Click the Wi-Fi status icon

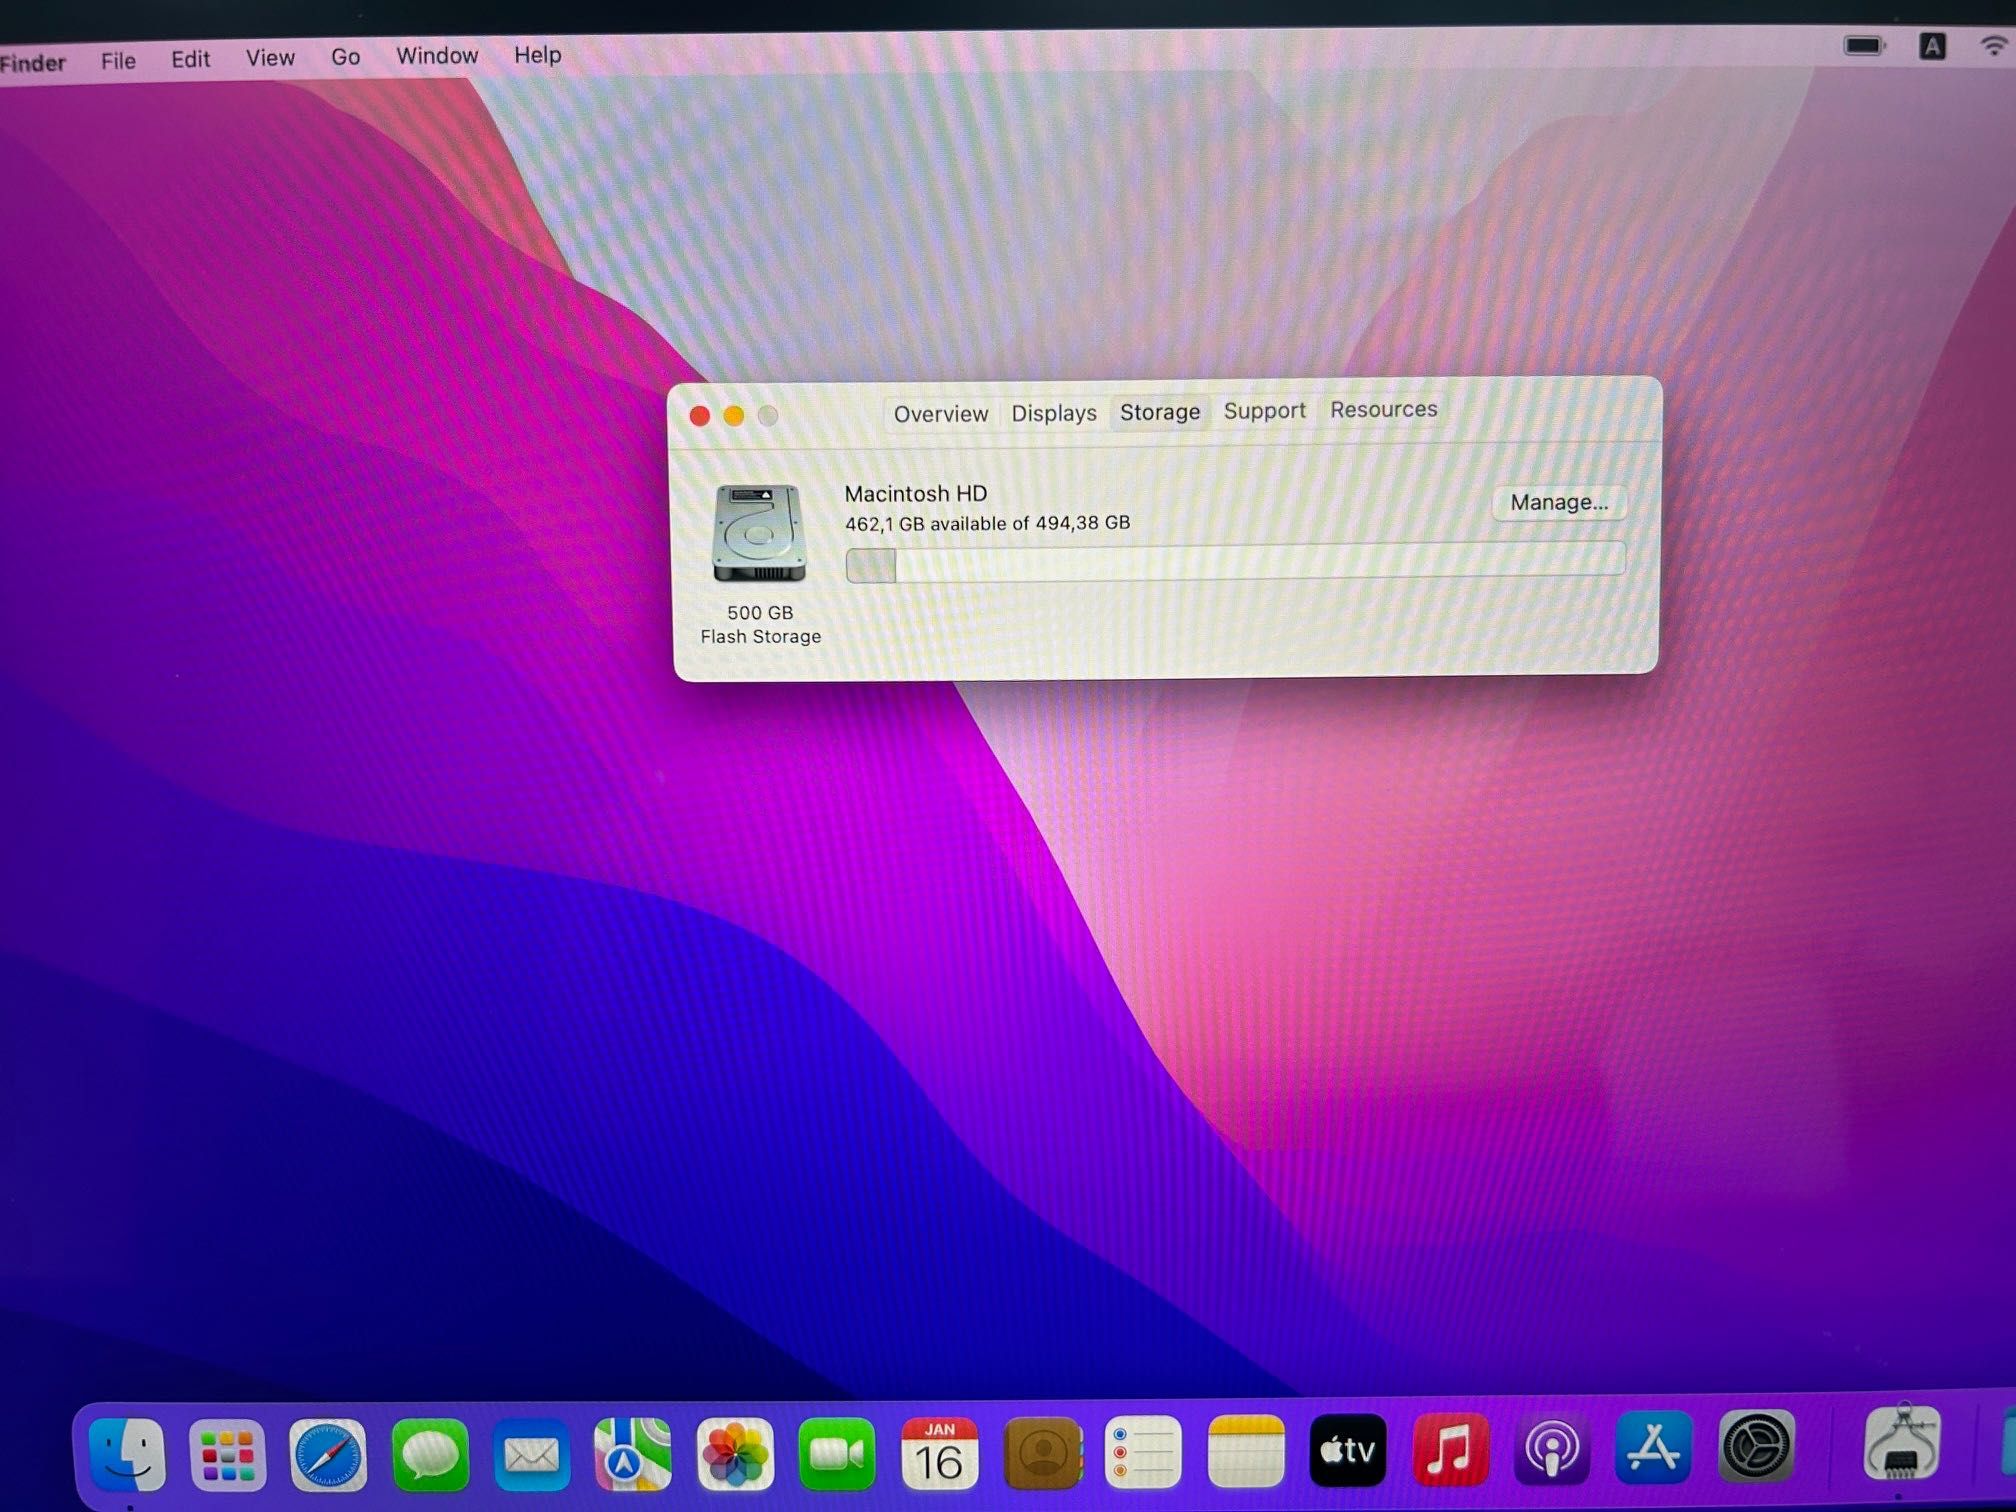[x=1994, y=46]
